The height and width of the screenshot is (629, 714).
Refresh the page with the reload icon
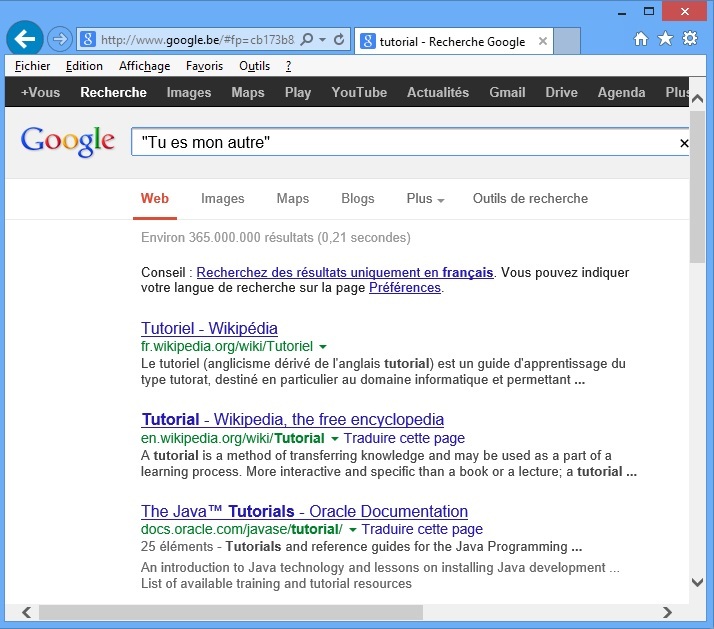click(339, 40)
